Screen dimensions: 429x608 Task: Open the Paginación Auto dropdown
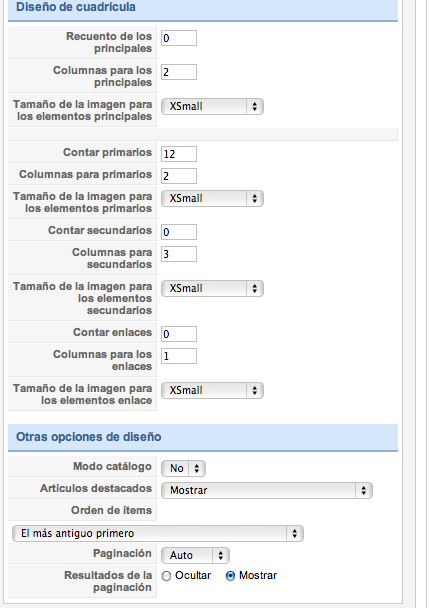195,555
